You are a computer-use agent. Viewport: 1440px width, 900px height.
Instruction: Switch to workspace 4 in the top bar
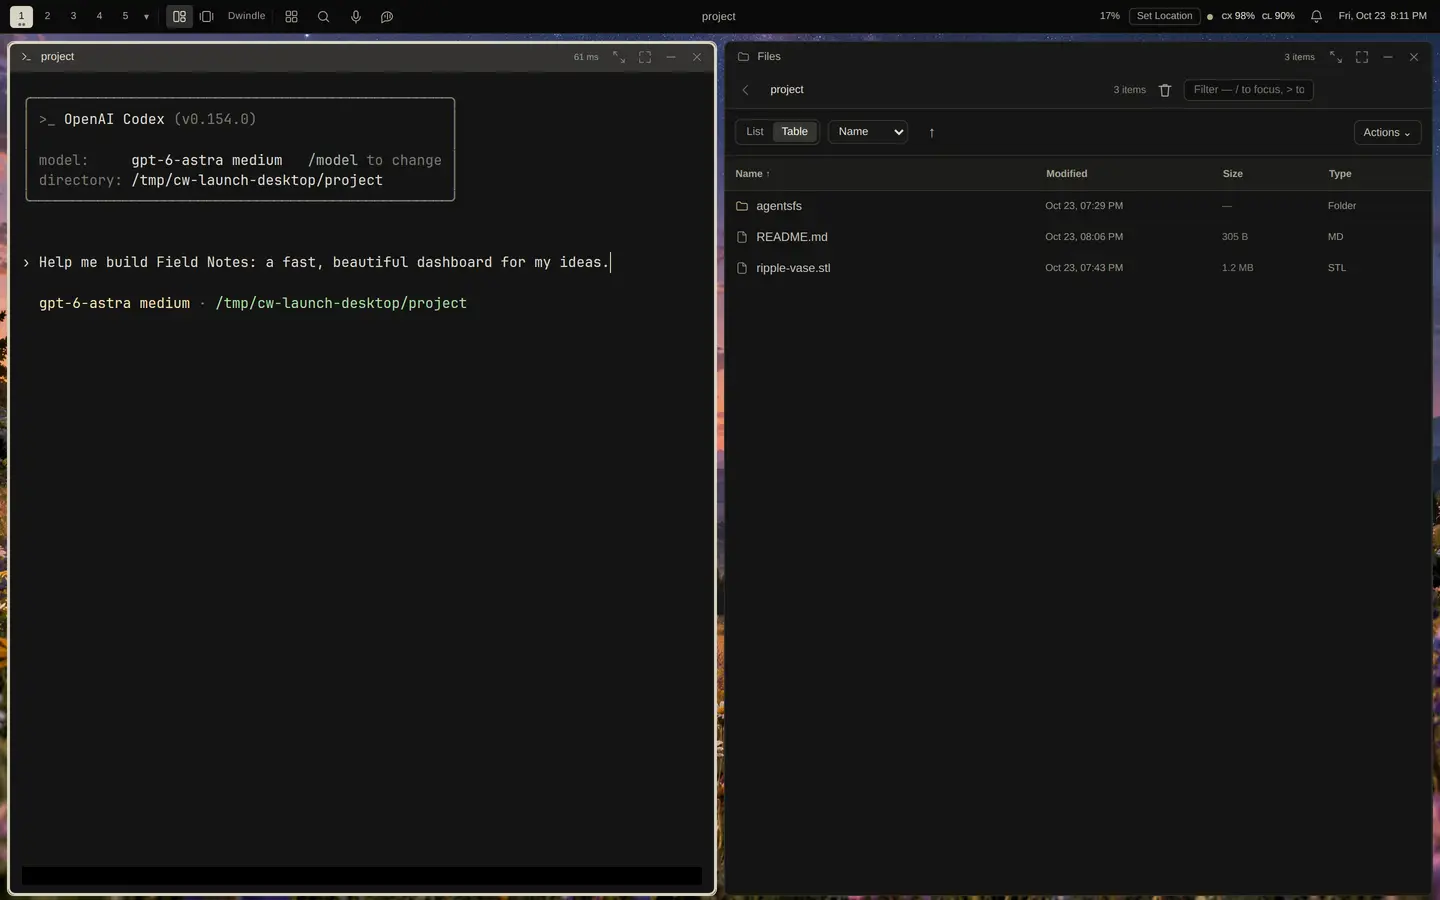pyautogui.click(x=99, y=16)
